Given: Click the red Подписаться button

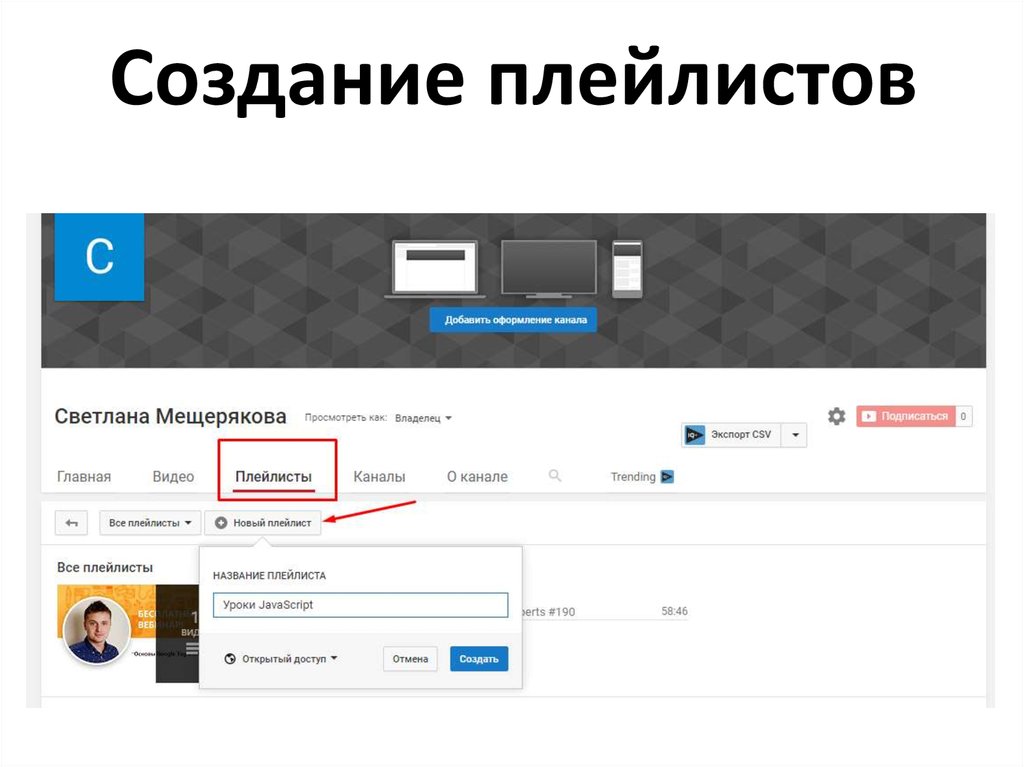Looking at the screenshot, I should pyautogui.click(x=906, y=416).
